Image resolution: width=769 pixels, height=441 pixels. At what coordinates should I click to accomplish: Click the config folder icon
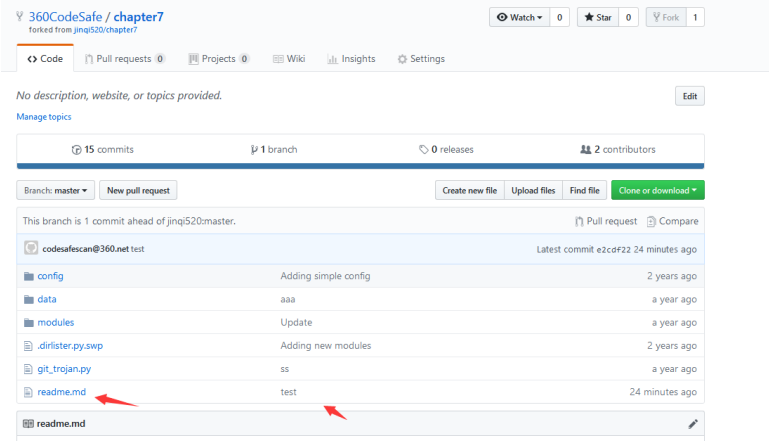click(x=29, y=276)
